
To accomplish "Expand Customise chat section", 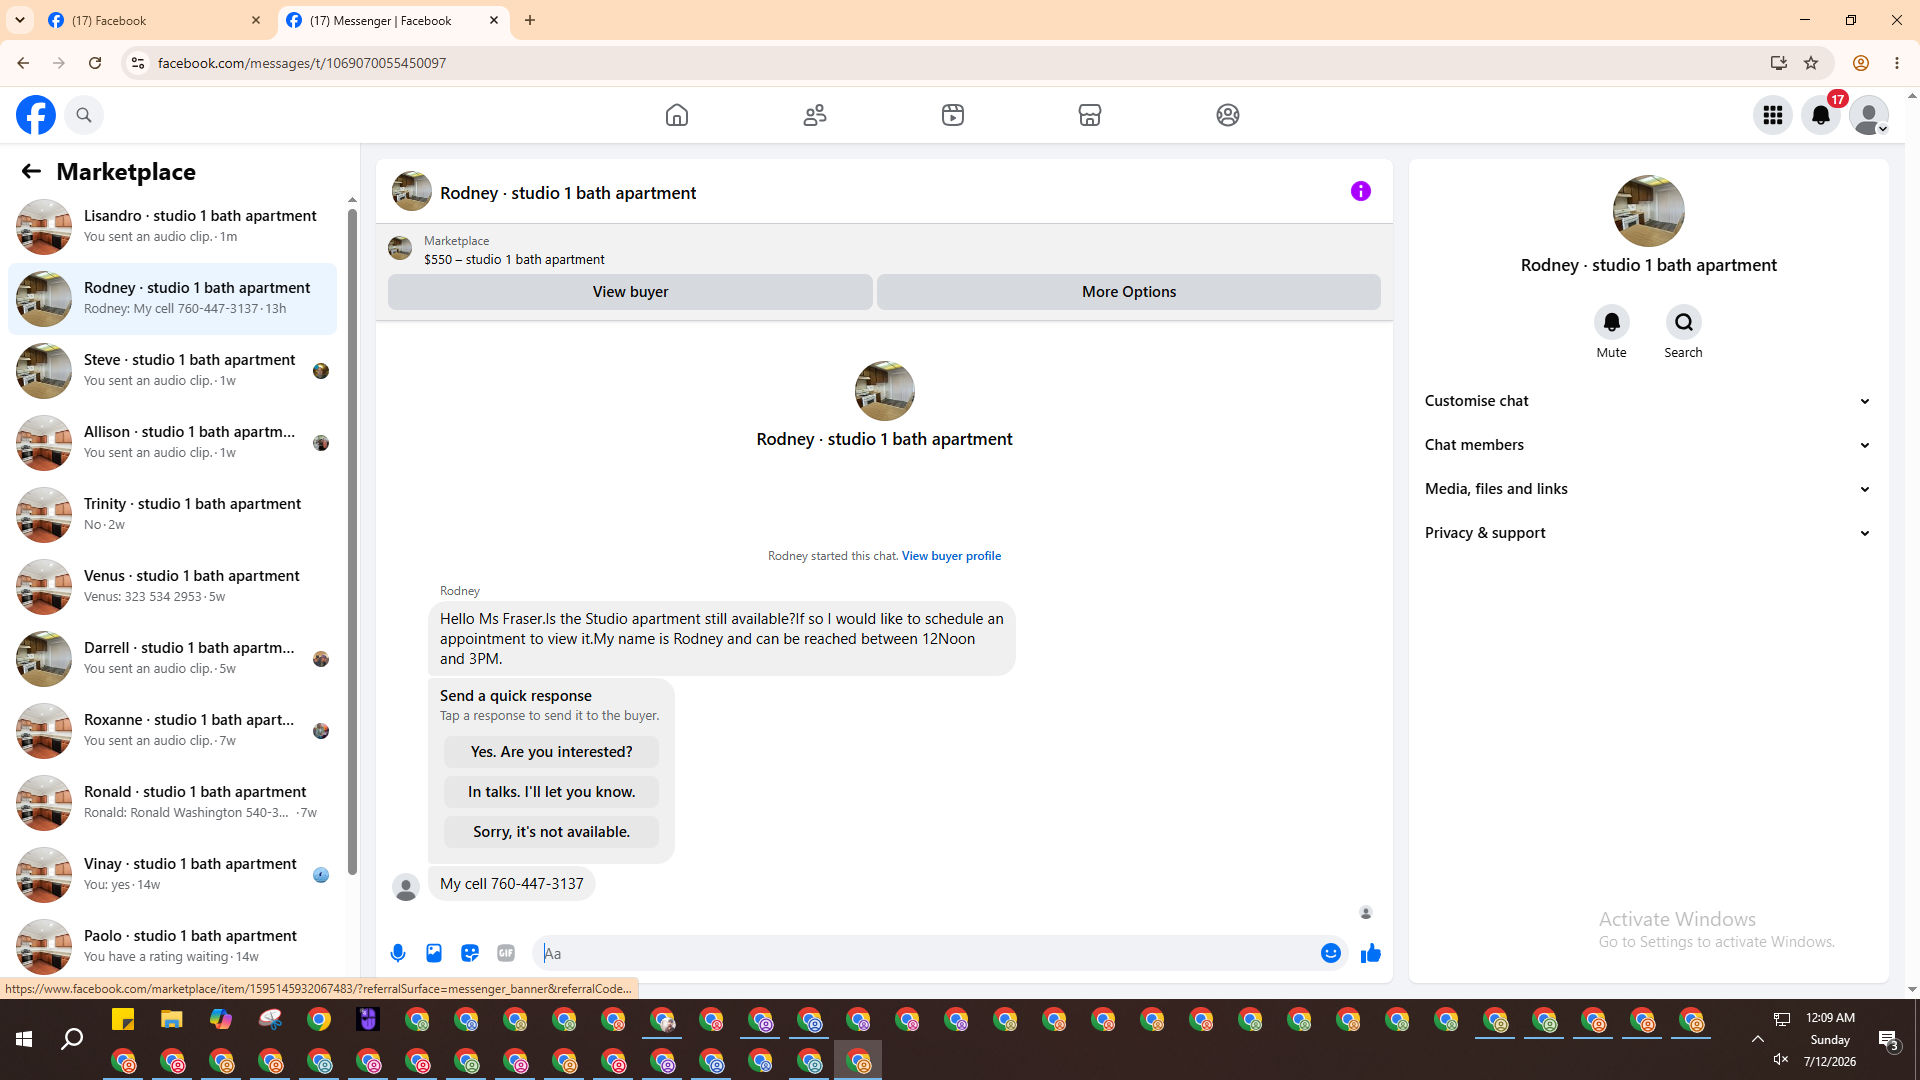I will [x=1648, y=401].
